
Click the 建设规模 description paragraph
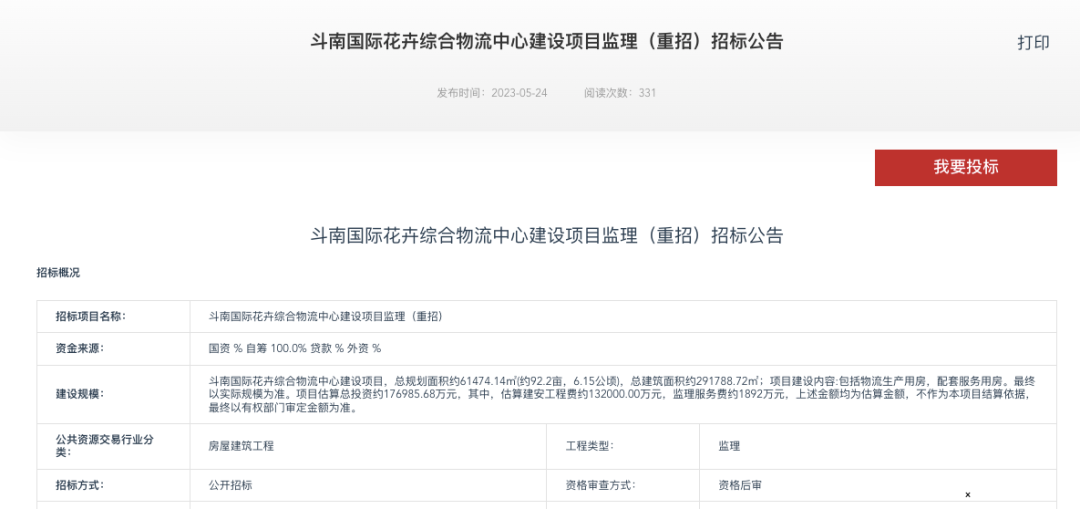pyautogui.click(x=620, y=394)
